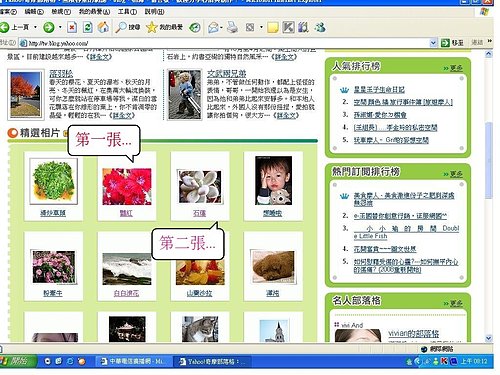
Task: Open the ocean waves featured photo
Action: point(127,269)
